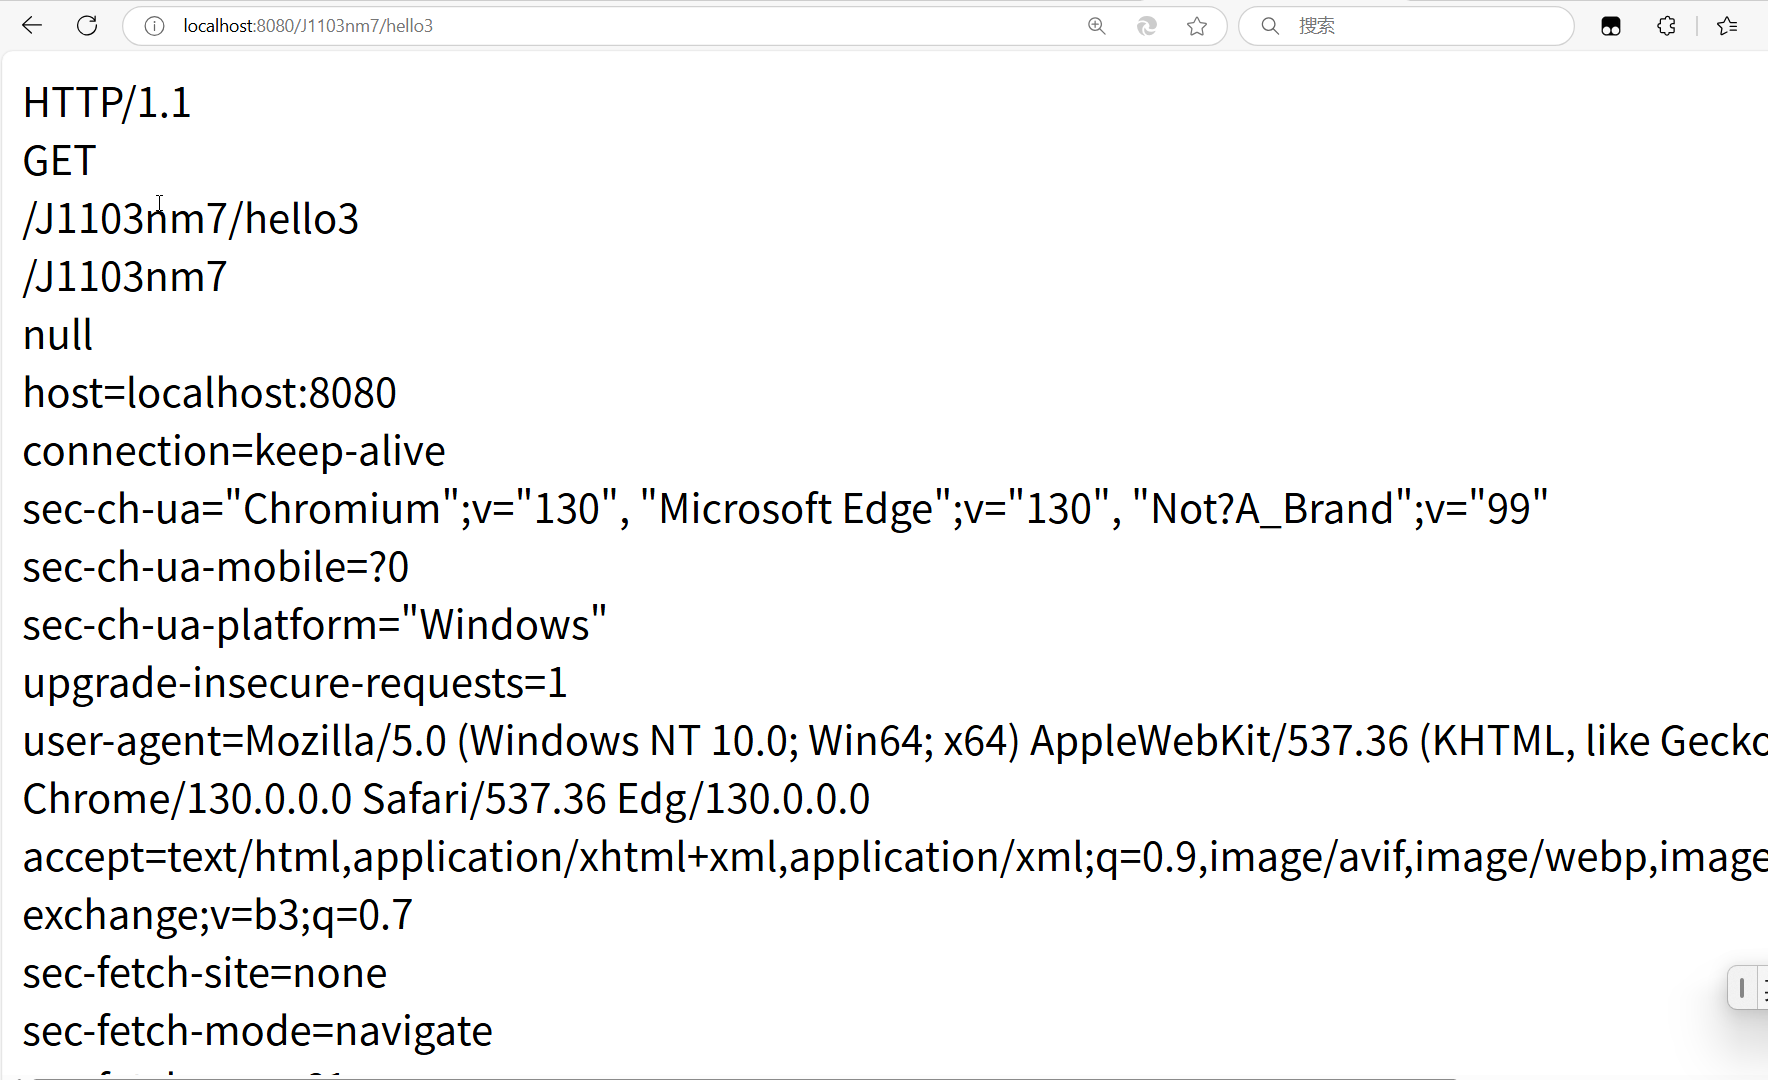Click host=localhost:8080 text
1768x1080 pixels.
click(210, 393)
